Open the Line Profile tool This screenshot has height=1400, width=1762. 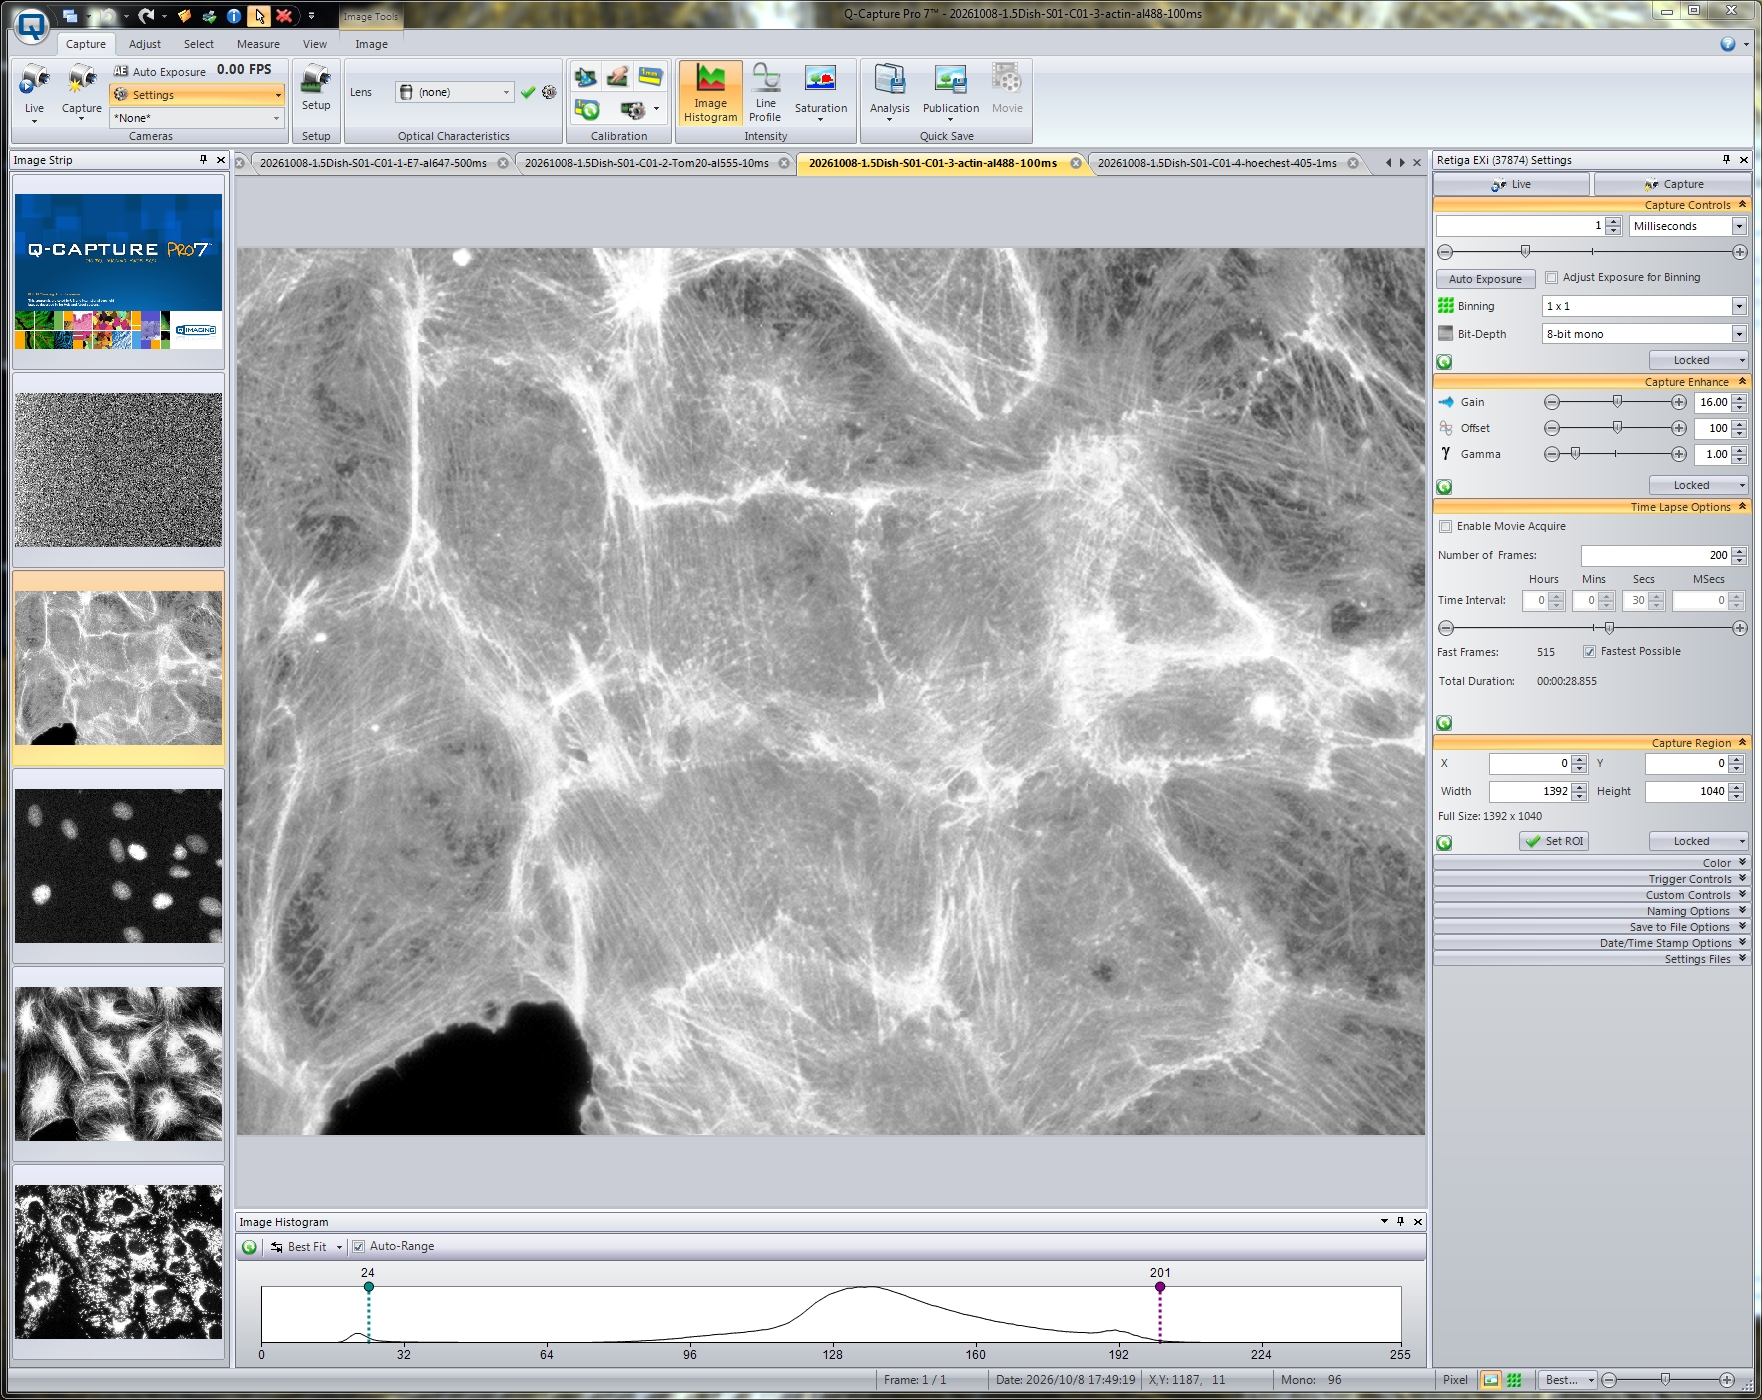765,93
